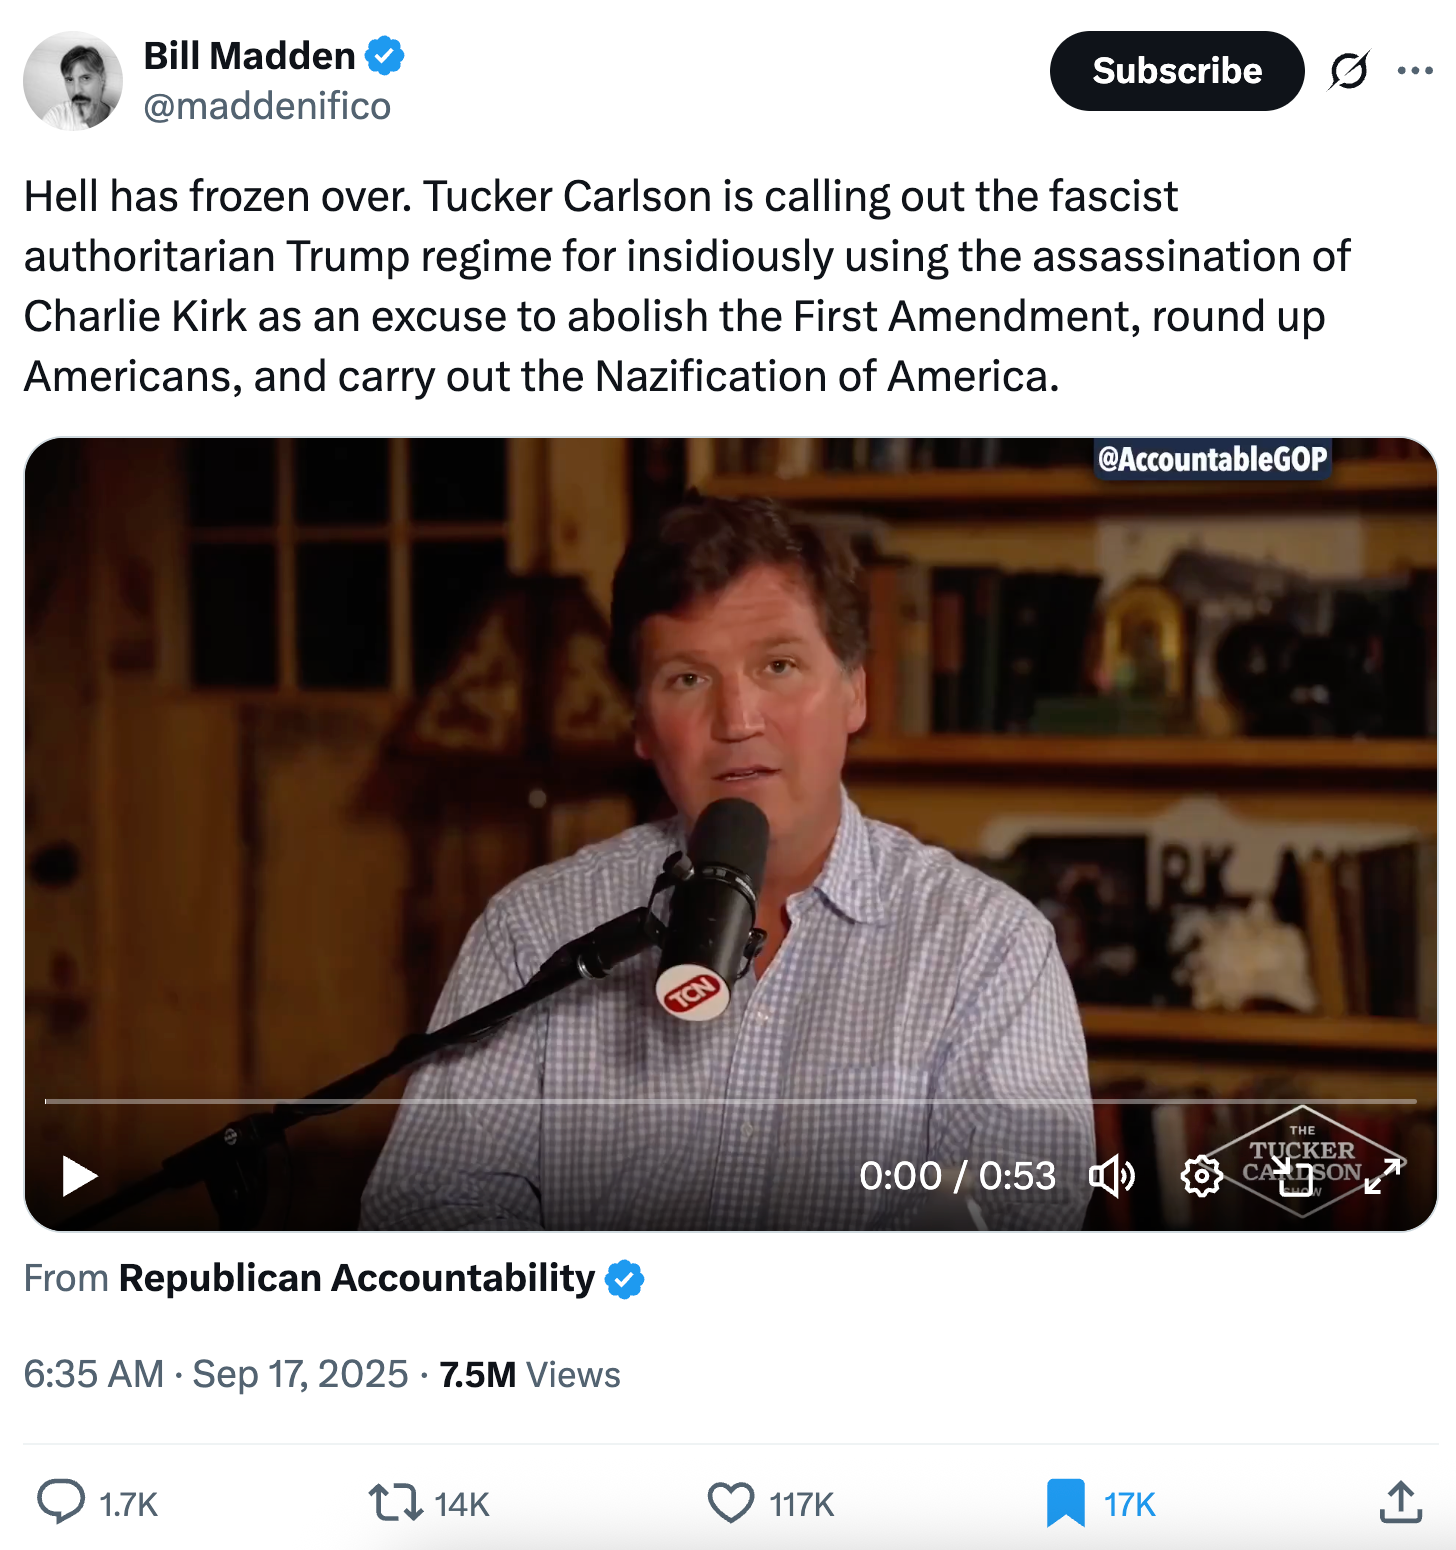
Task: Seek along the video progress bar
Action: (x=730, y=1101)
